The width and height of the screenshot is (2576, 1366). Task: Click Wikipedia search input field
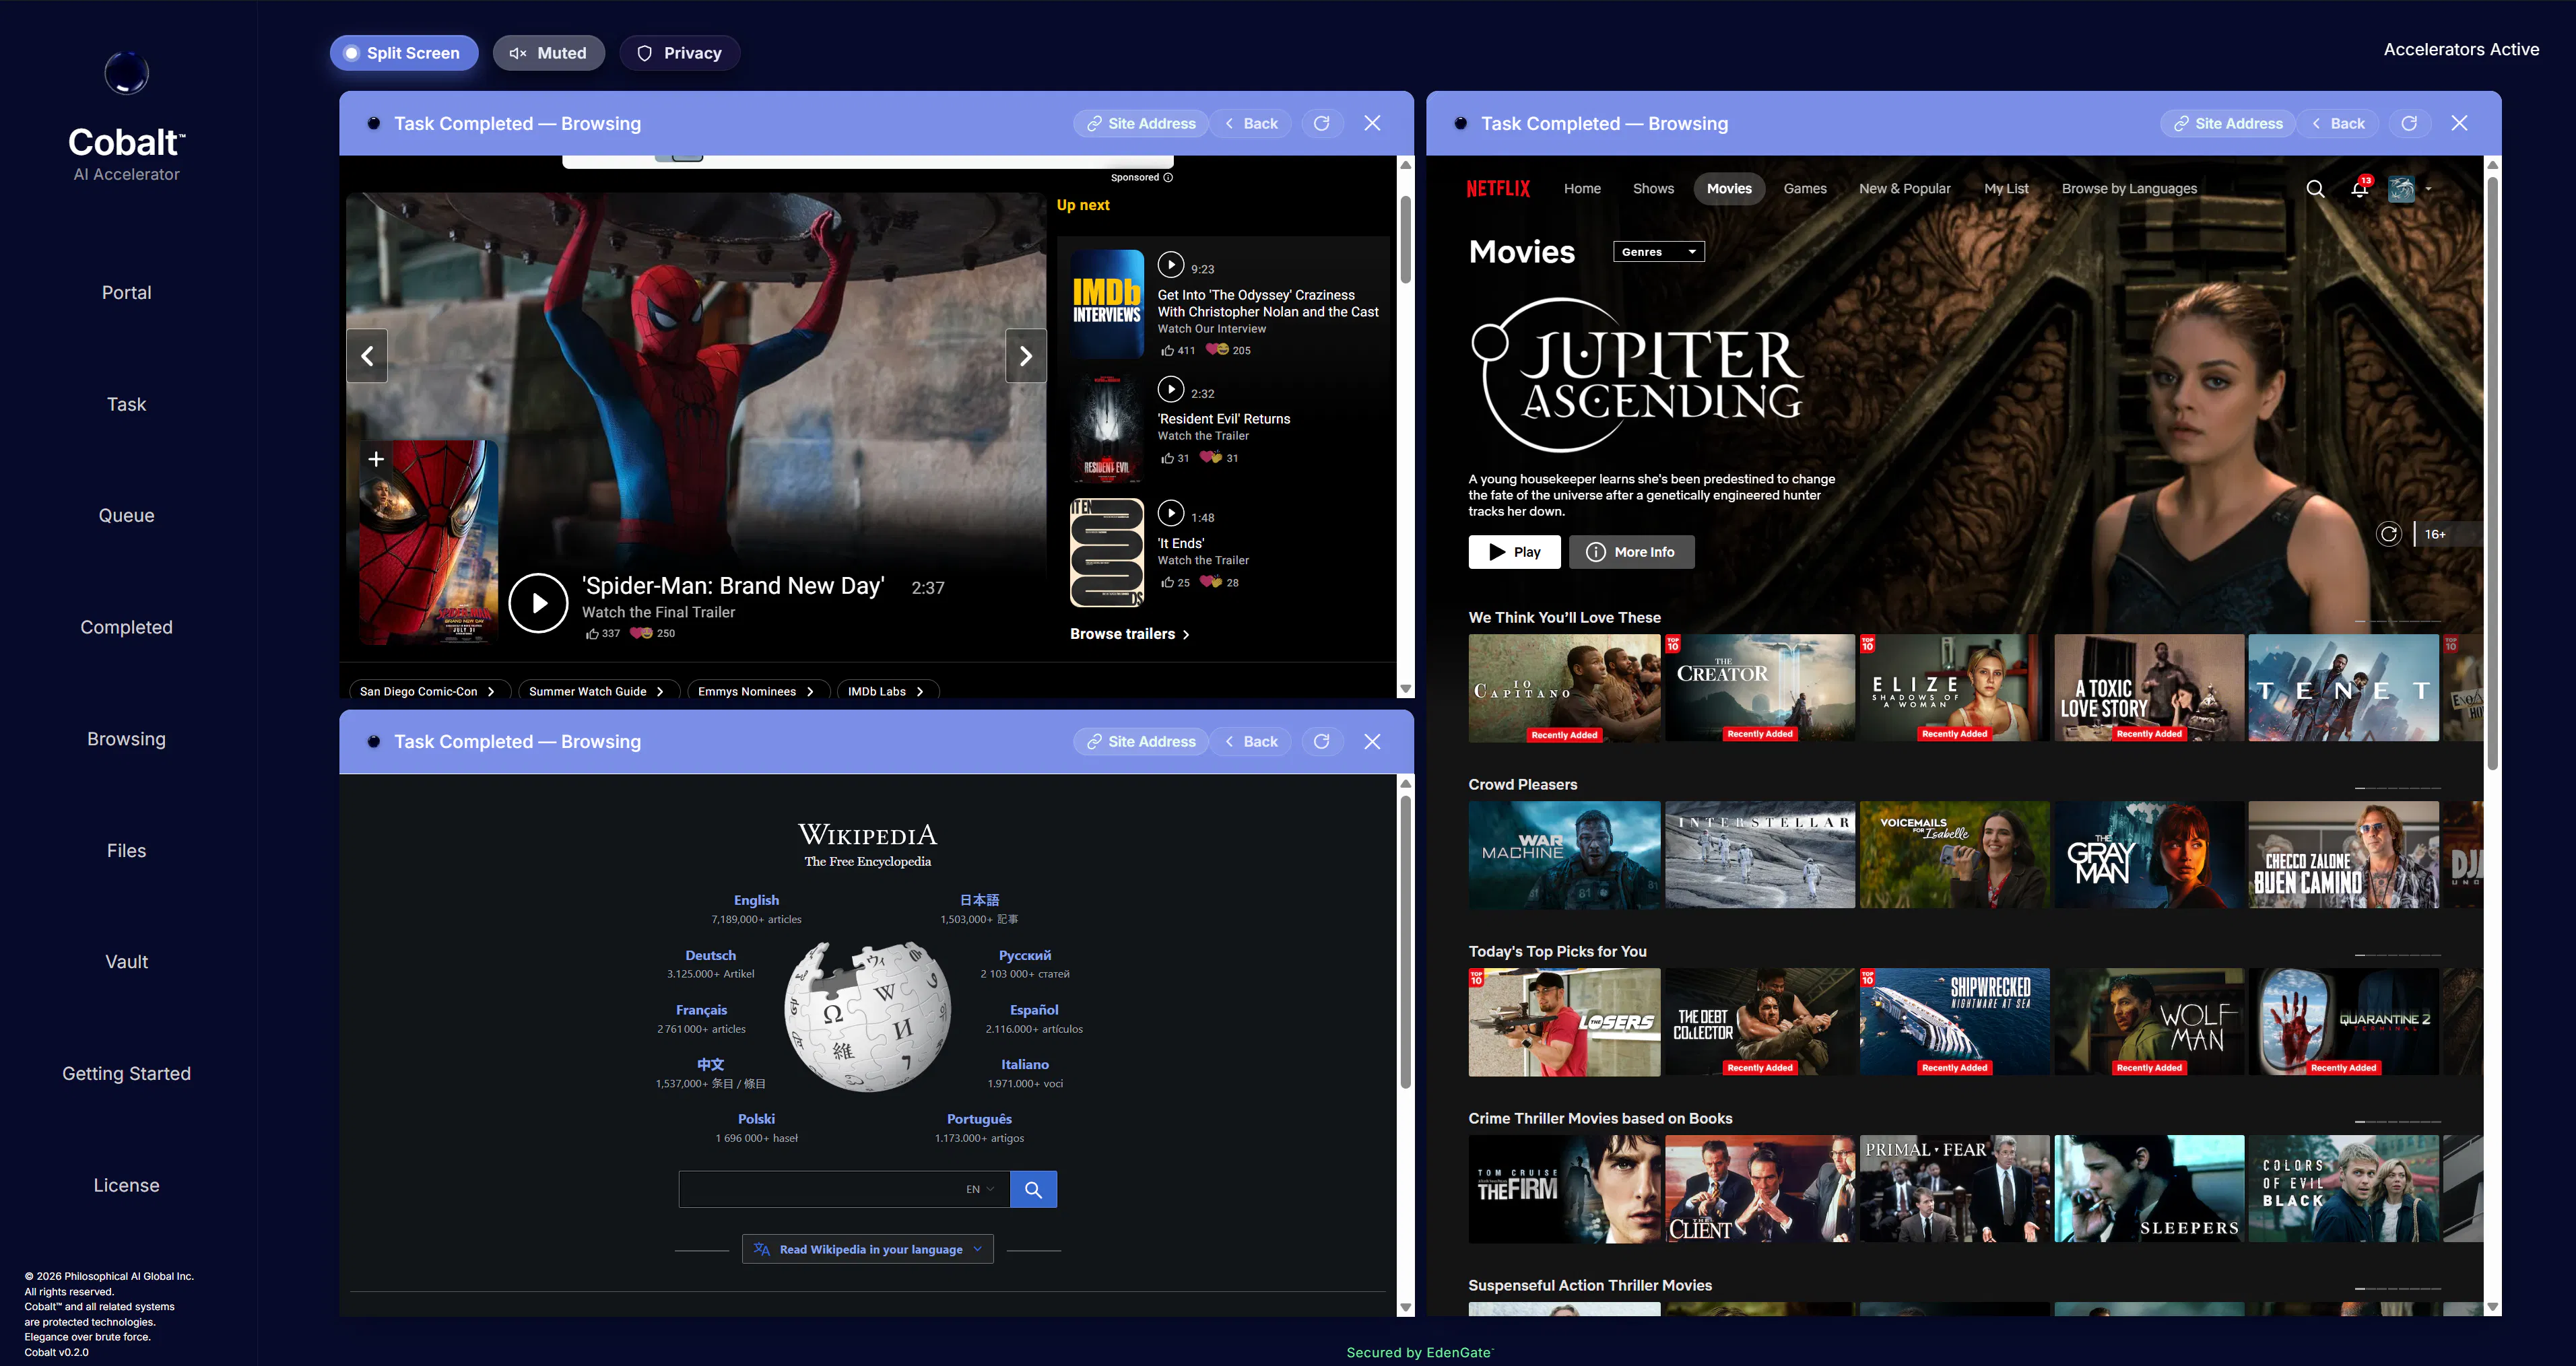pos(844,1189)
